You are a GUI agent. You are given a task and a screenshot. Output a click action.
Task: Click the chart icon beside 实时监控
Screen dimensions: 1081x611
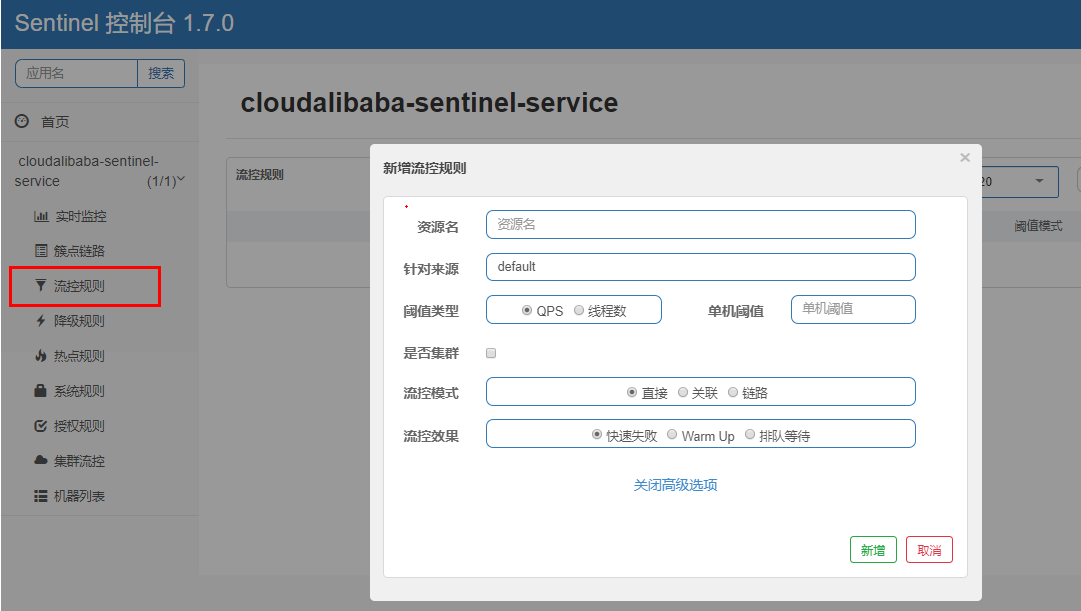41,216
